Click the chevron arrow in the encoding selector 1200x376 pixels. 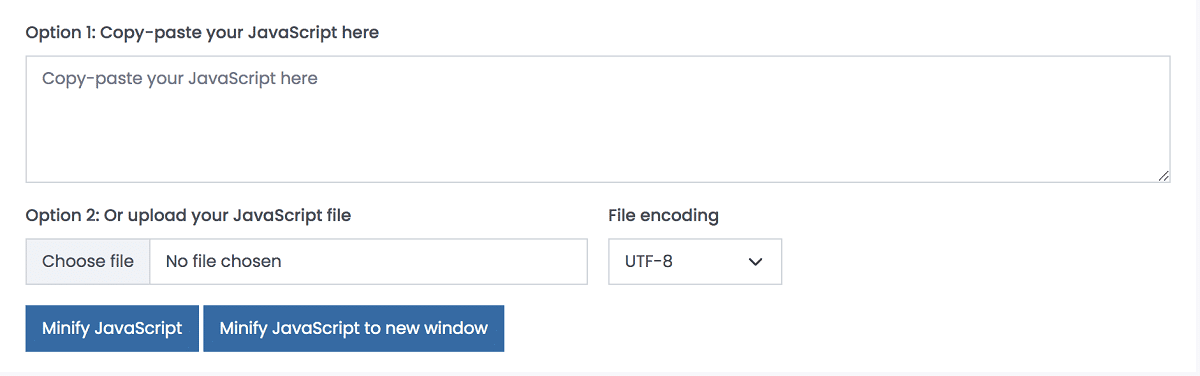pos(756,262)
